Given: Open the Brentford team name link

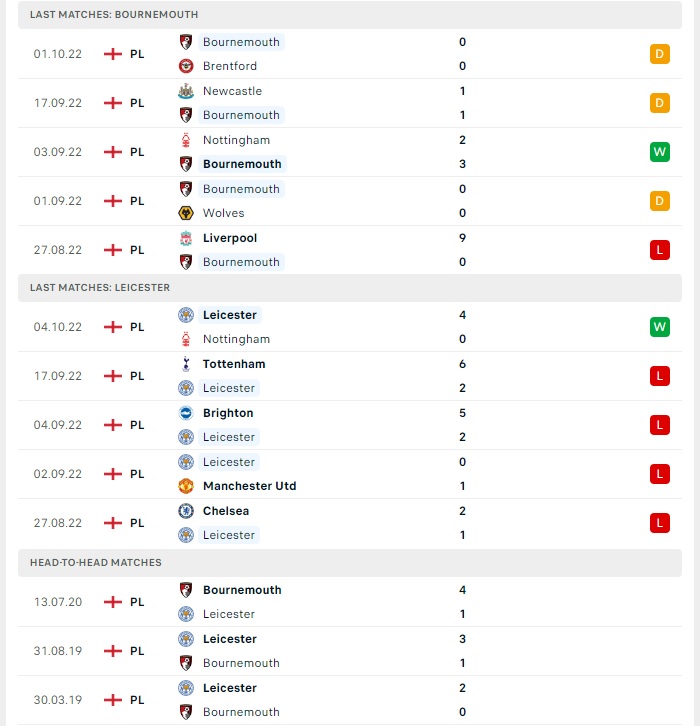Looking at the screenshot, I should click(230, 66).
